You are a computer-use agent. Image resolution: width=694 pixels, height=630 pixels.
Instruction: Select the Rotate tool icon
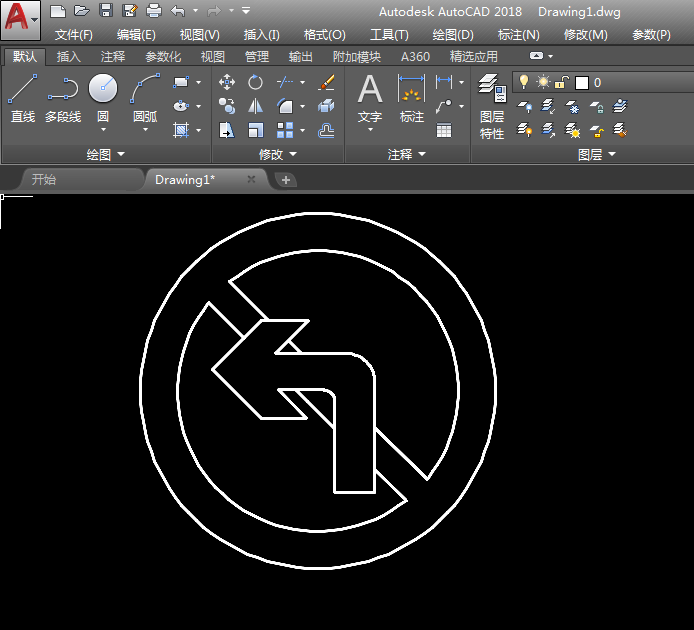coord(256,82)
